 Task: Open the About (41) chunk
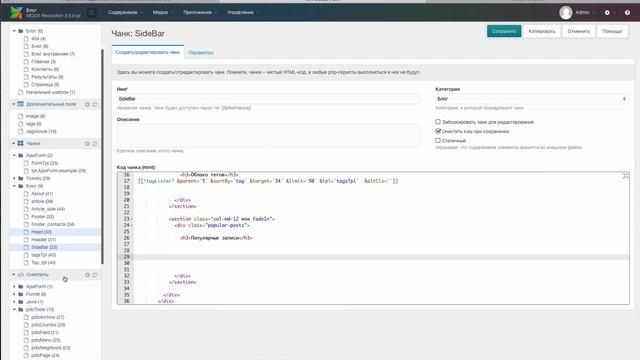tap(42, 193)
